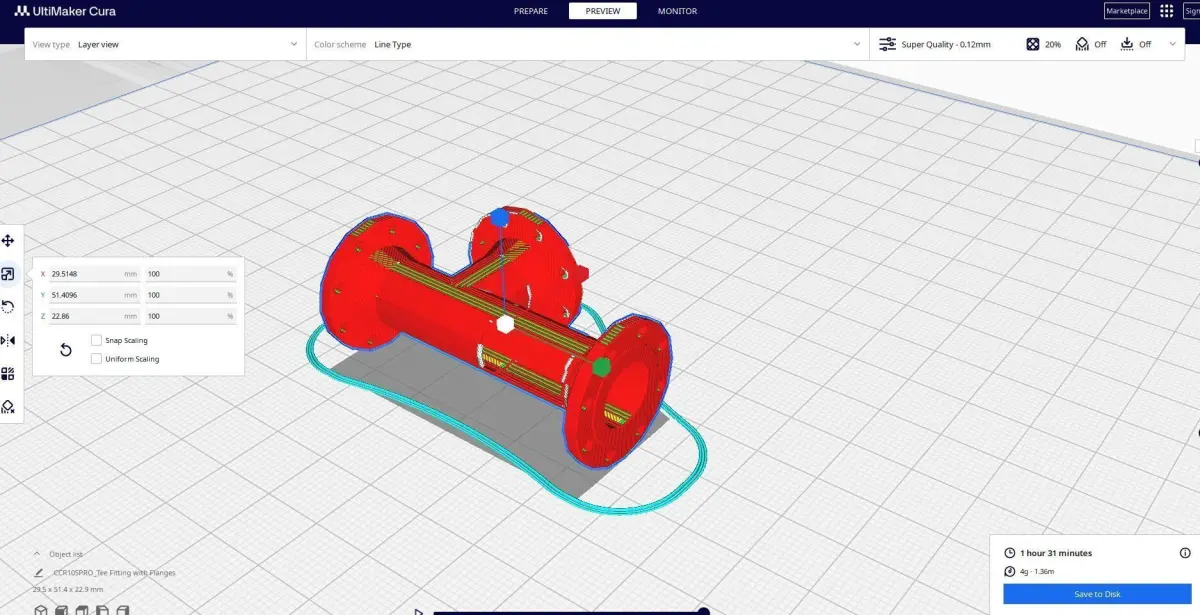Click the support icon showing Off
The width and height of the screenshot is (1200, 615).
(x=1082, y=44)
